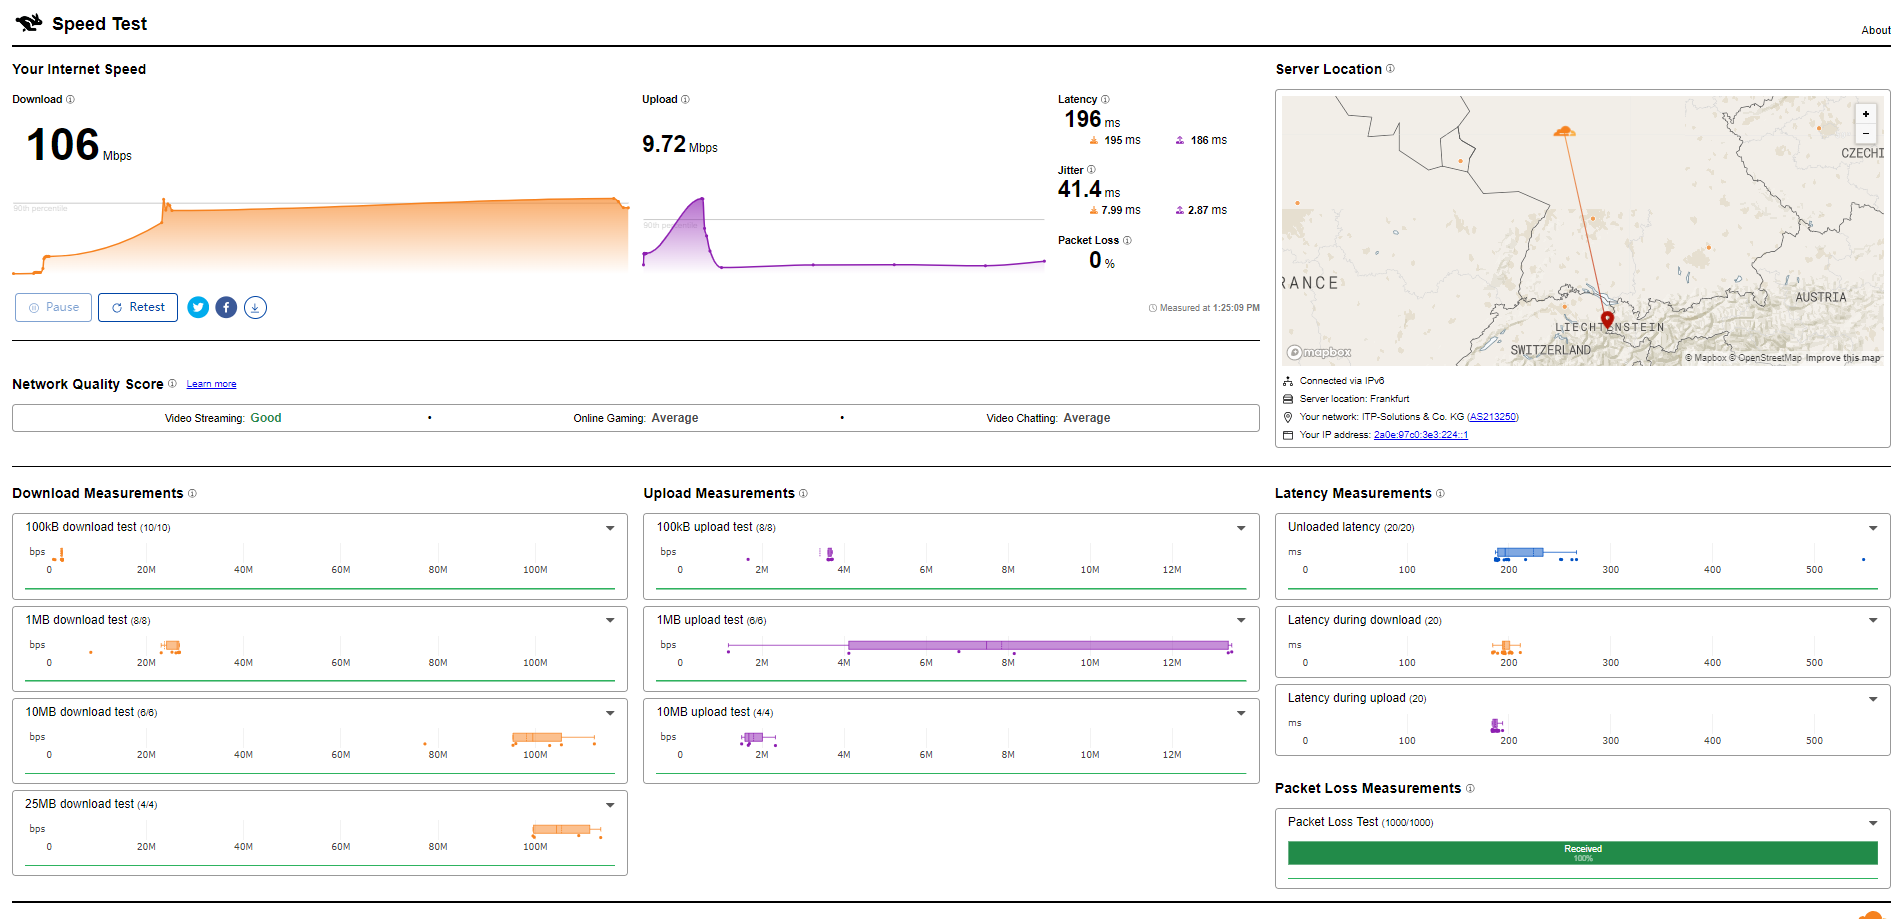The image size is (1900, 919).
Task: Open the info icon beside Download Measurements
Action: [x=192, y=493]
